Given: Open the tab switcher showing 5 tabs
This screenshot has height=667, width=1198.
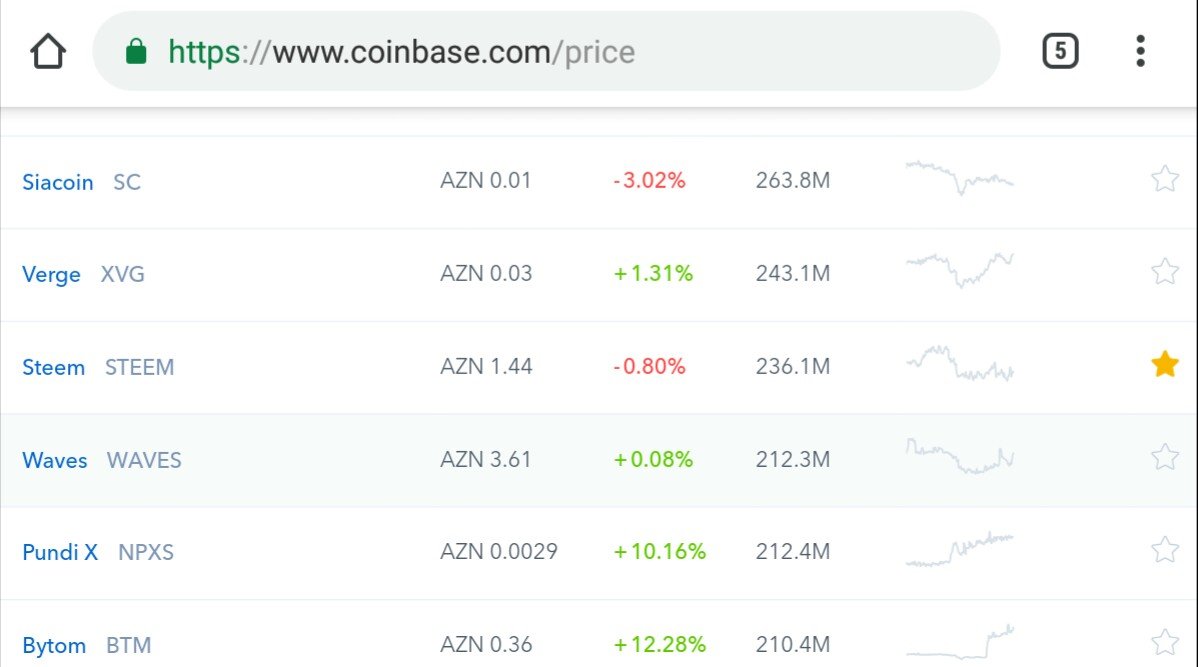Looking at the screenshot, I should [1060, 51].
